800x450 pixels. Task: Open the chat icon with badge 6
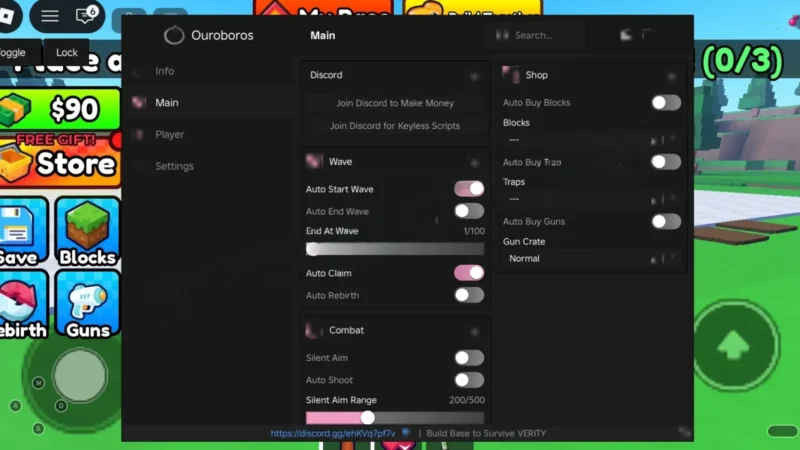86,15
